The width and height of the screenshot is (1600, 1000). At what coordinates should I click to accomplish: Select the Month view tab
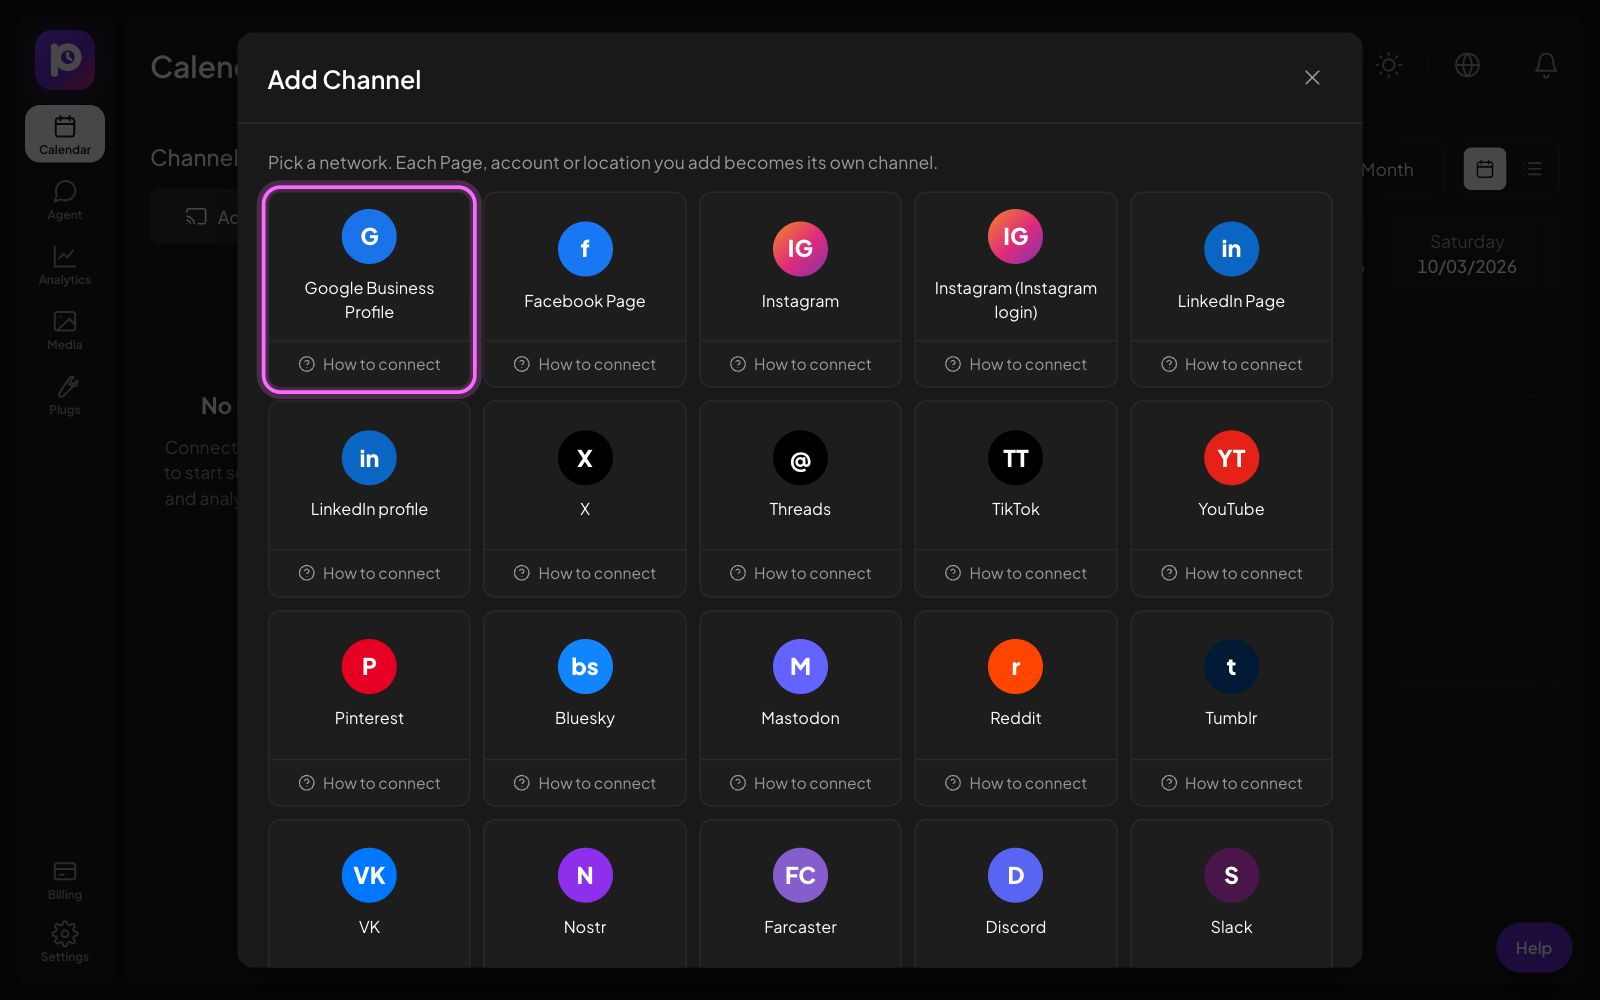[1387, 170]
